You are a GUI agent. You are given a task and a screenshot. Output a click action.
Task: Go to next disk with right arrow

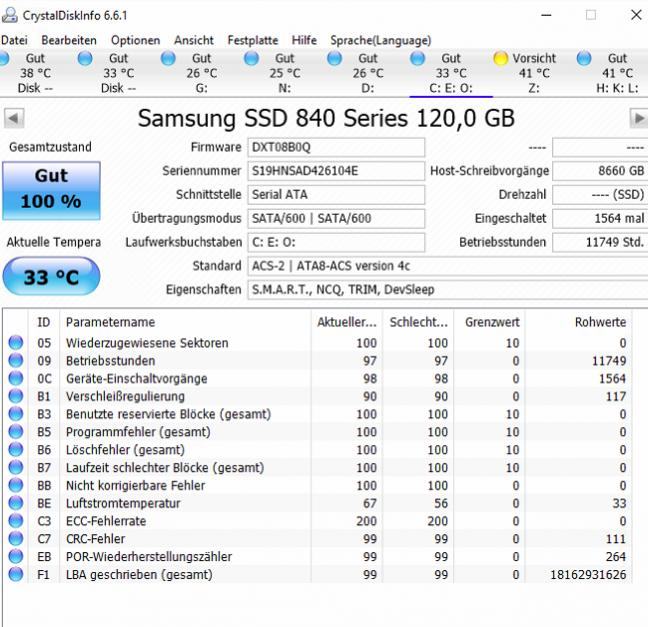coord(639,118)
